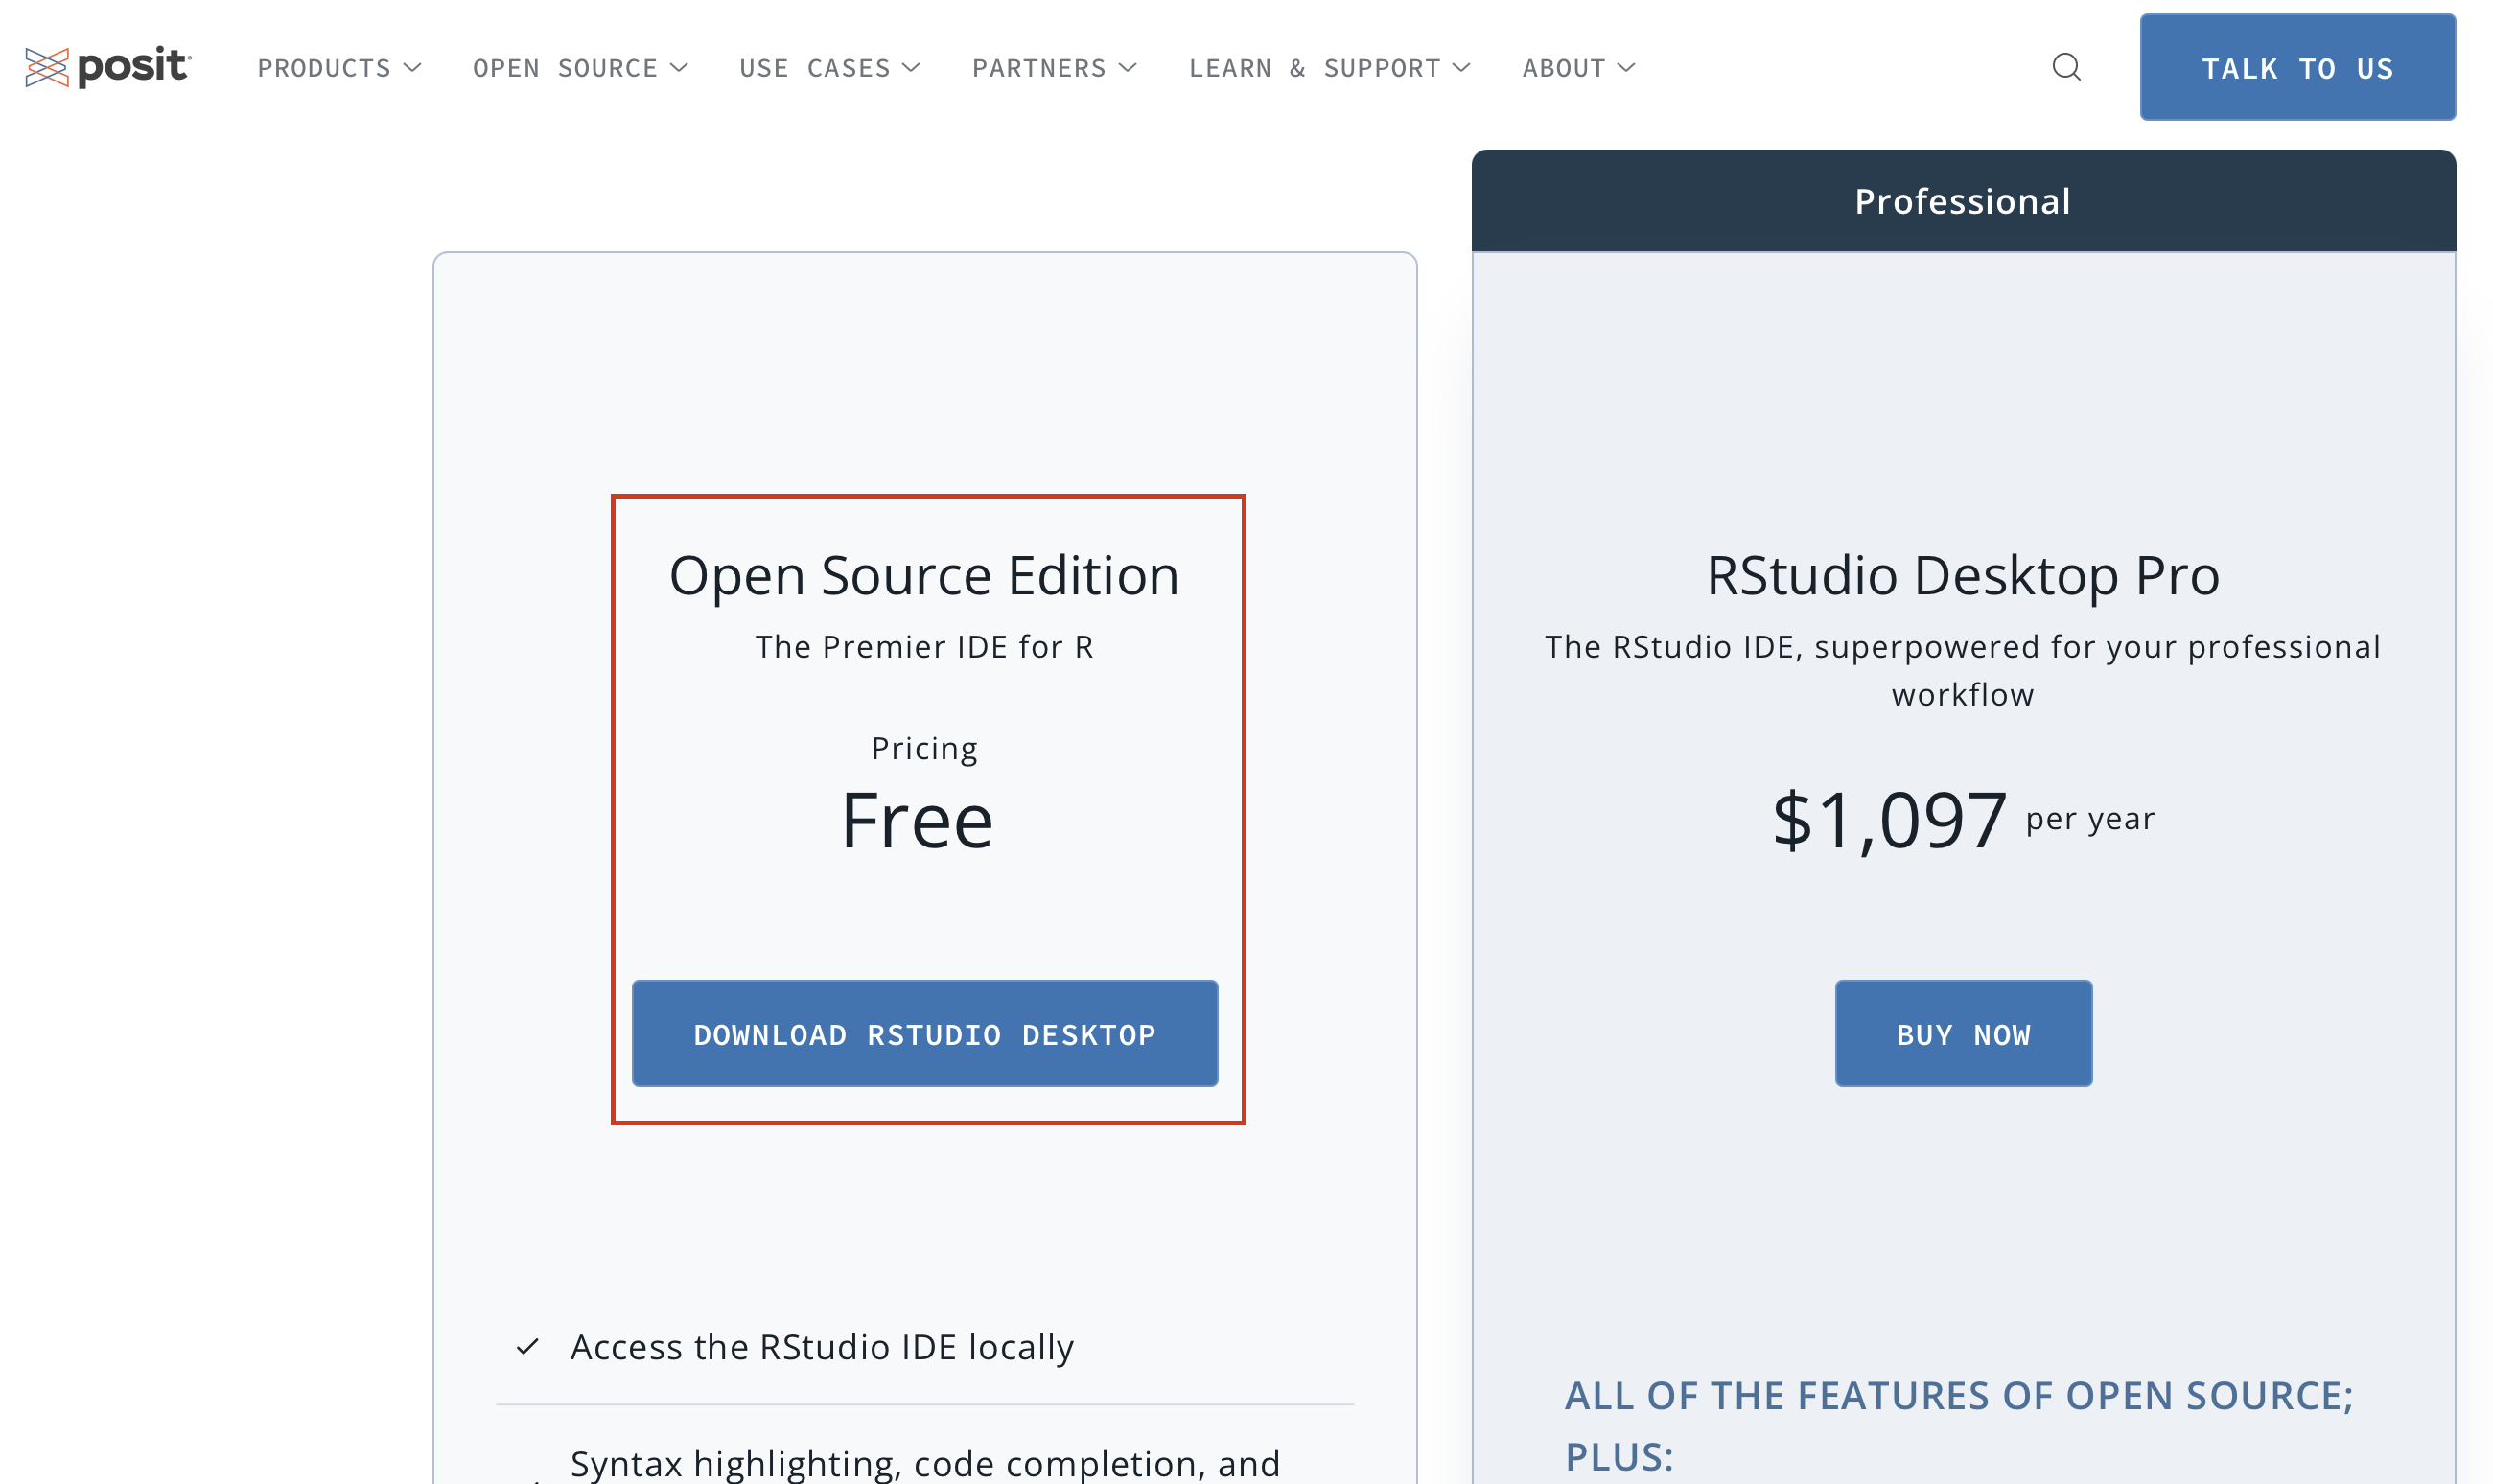Open the OPEN SOURCE navigation item
Image resolution: width=2493 pixels, height=1484 pixels.
pyautogui.click(x=565, y=68)
